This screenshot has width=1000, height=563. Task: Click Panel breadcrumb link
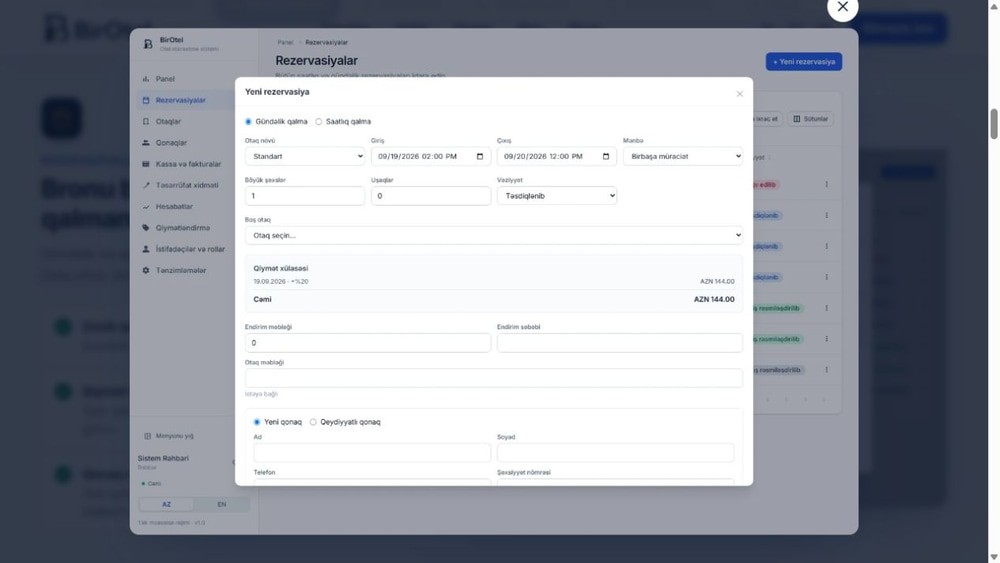point(285,43)
